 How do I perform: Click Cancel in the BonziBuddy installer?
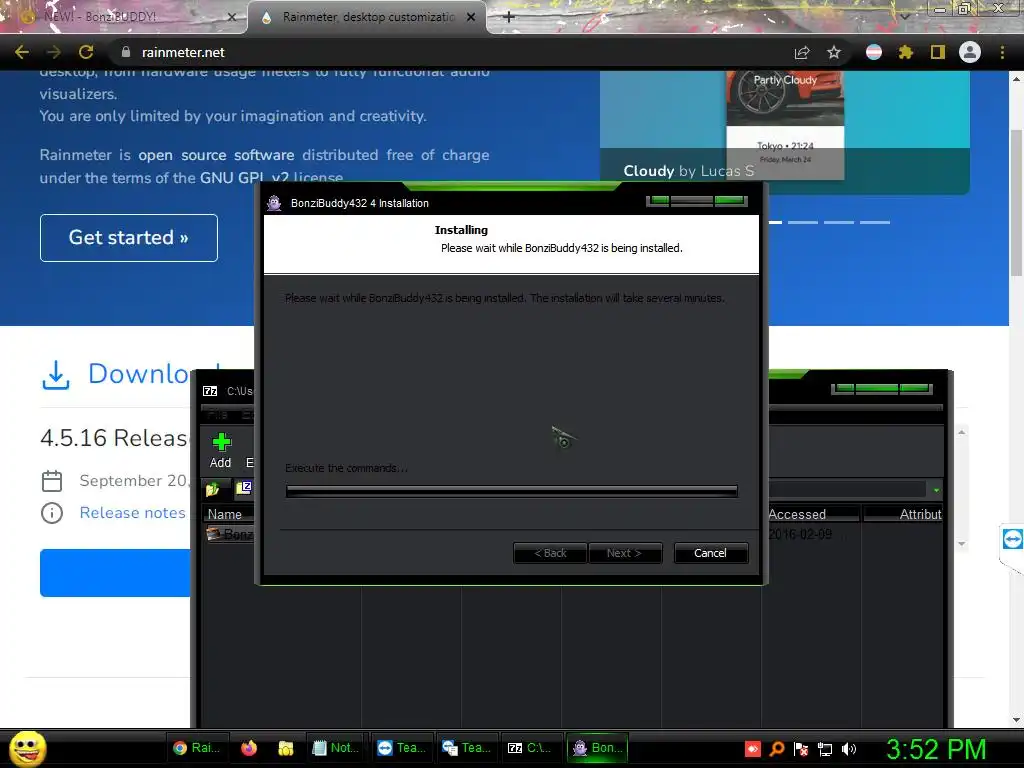click(x=711, y=553)
